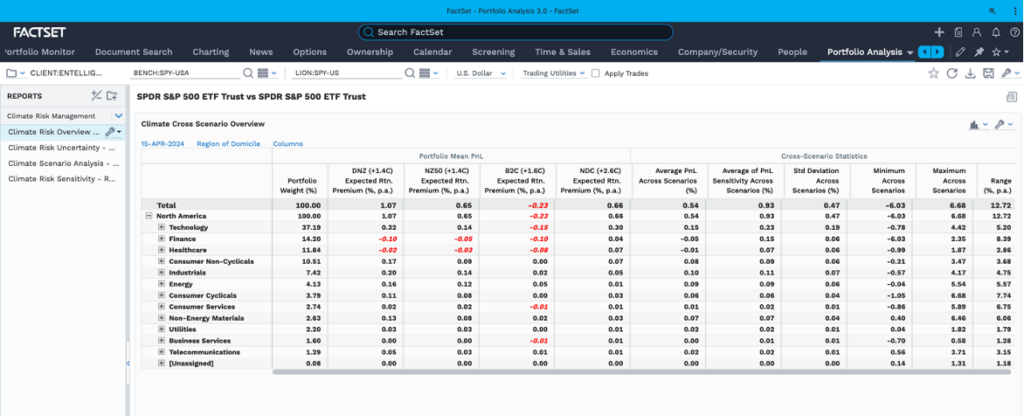The image size is (1024, 416).
Task: Expand the Climate Risk Management section chevron
Action: point(118,116)
